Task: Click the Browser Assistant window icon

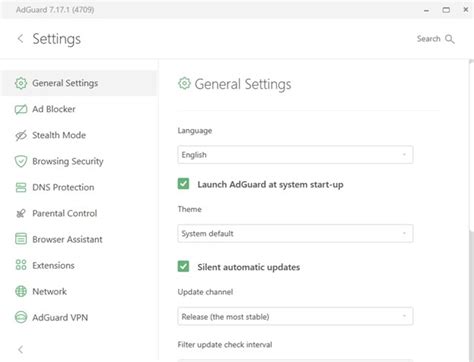Action: click(21, 239)
